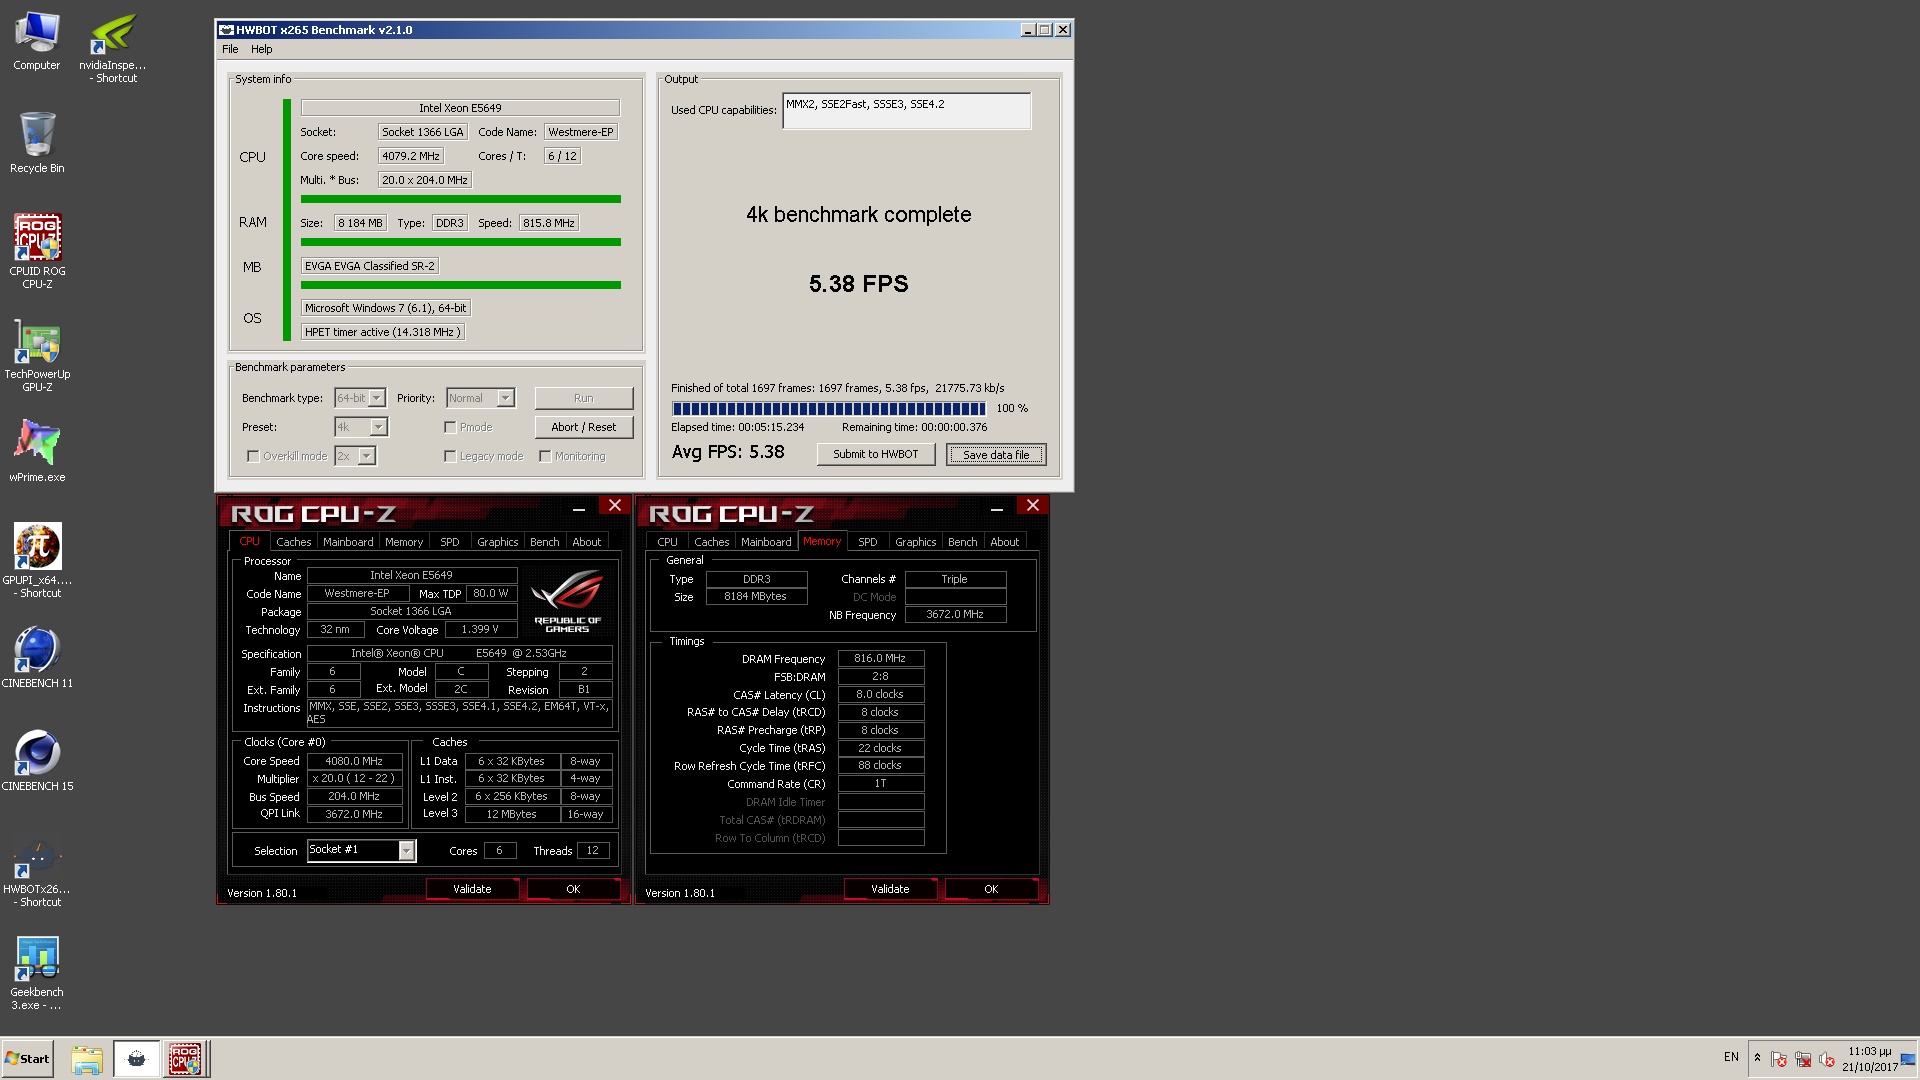
Task: Open Geekbench 3.exe desktop icon
Action: point(37,973)
